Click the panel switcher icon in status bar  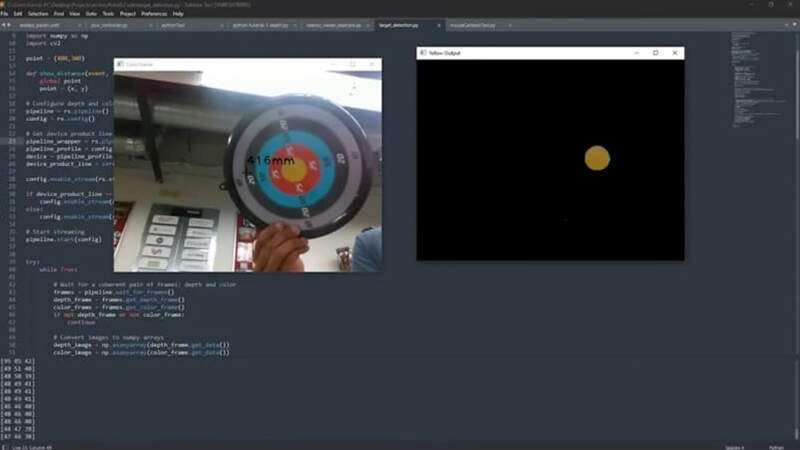pos(5,445)
